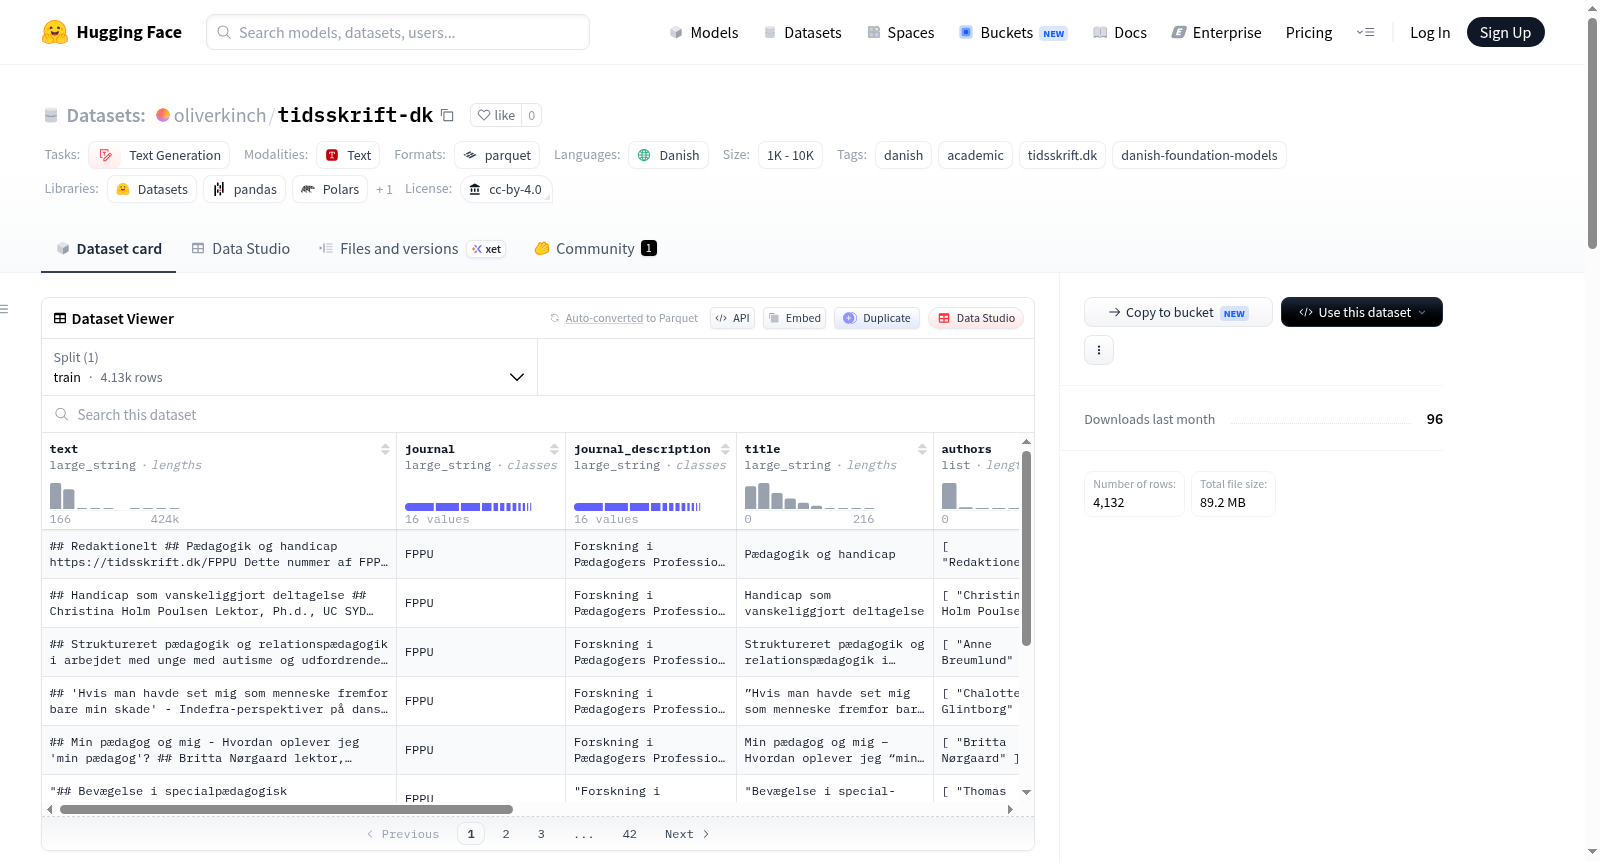
Task: Show the +1 additional libraries
Action: [x=384, y=189]
